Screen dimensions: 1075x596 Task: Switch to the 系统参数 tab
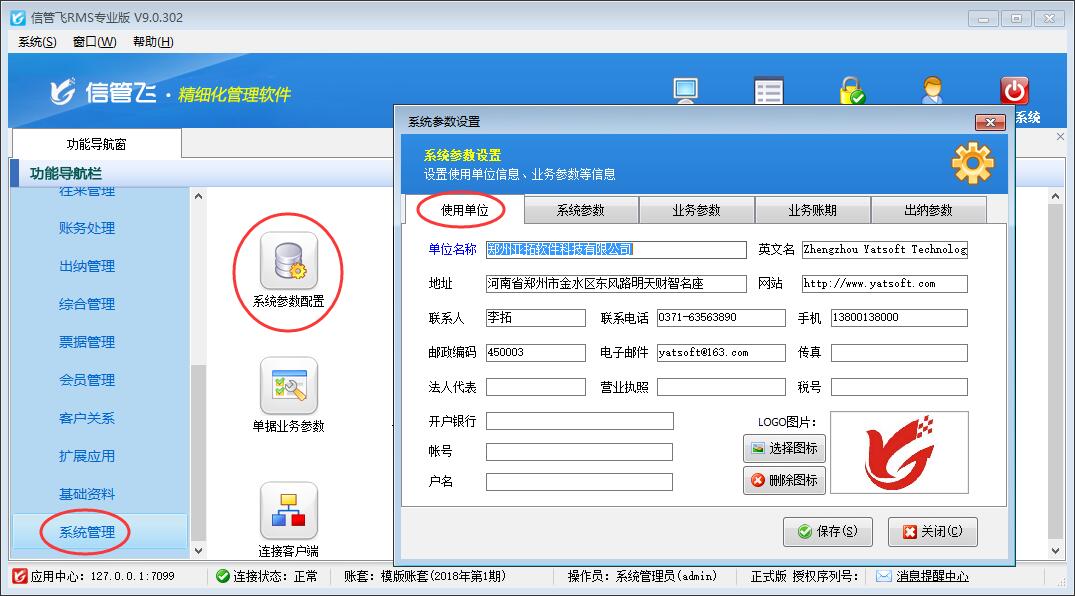tap(581, 210)
